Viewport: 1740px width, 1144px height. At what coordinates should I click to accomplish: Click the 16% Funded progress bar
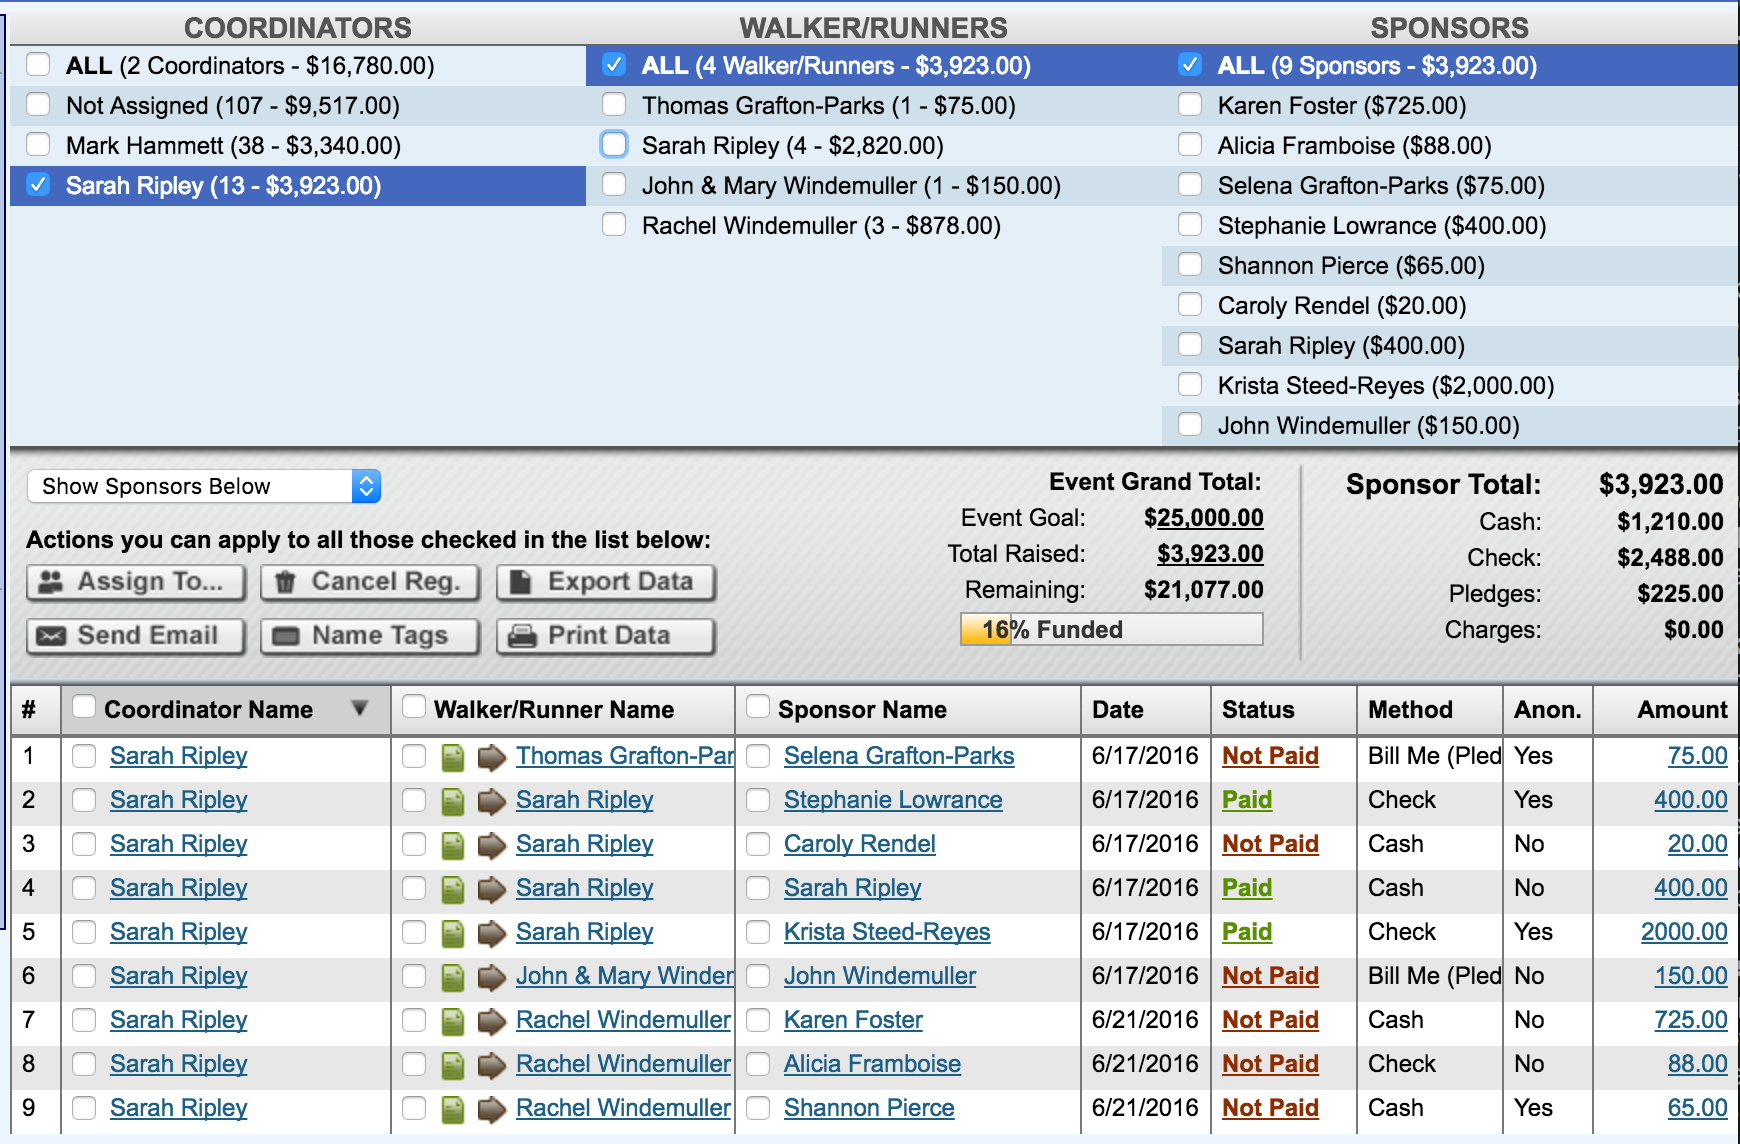[x=1111, y=630]
